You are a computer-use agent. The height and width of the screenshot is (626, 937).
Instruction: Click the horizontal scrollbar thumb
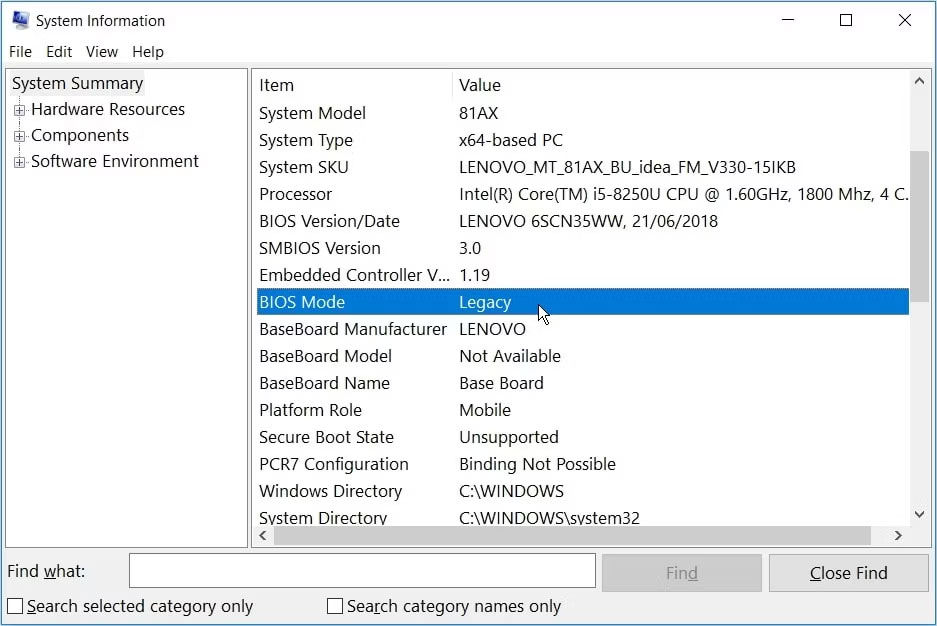pos(572,535)
